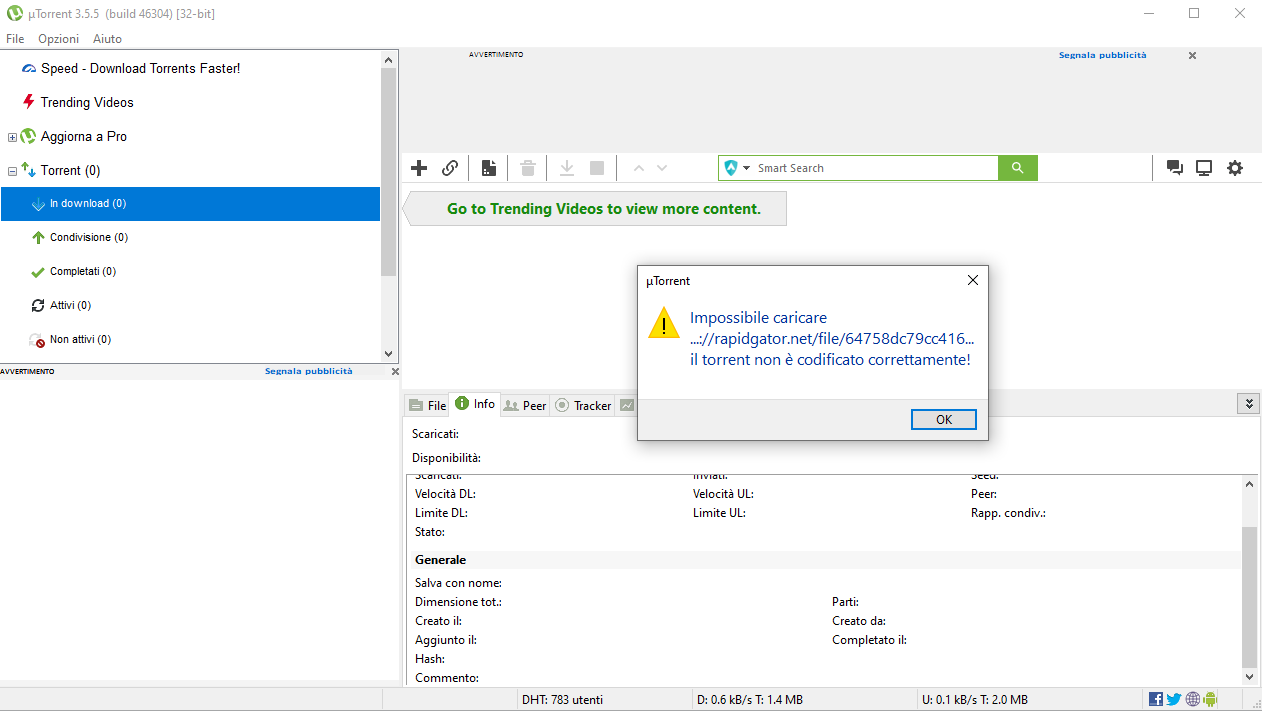
Task: Switch to the Tracker tab
Action: tap(583, 405)
